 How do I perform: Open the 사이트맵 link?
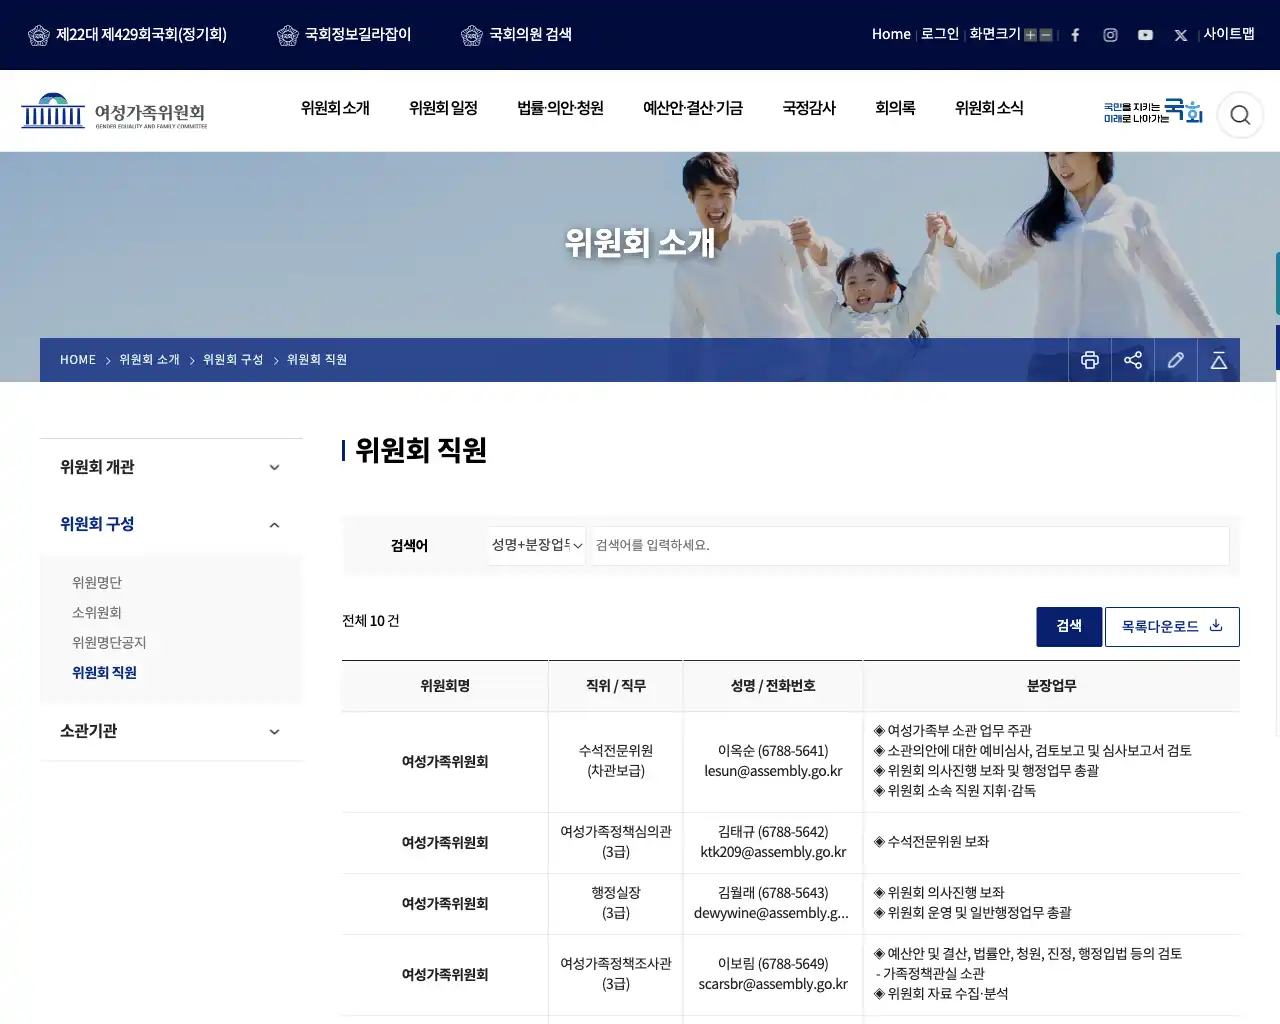click(x=1229, y=34)
